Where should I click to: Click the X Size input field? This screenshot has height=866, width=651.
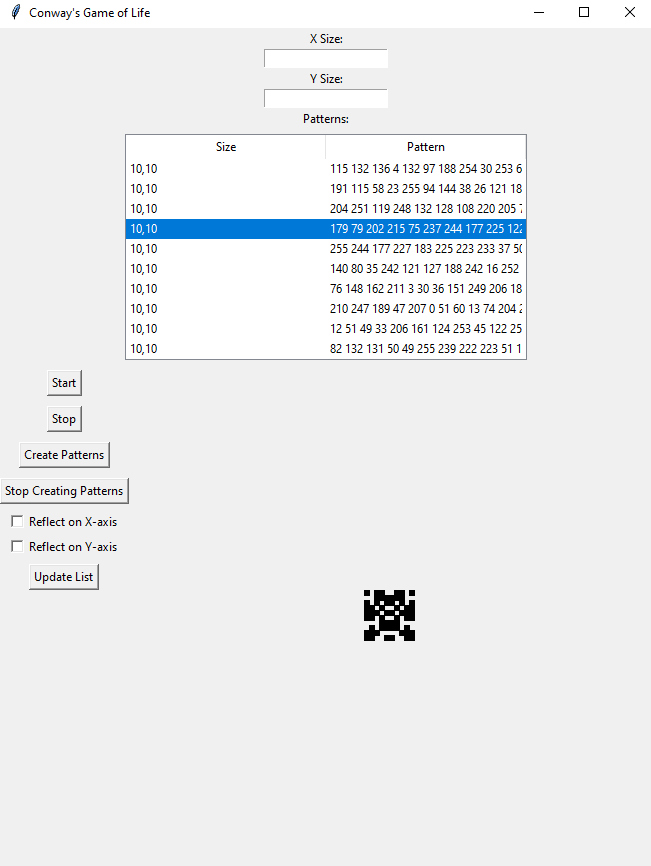pos(326,59)
